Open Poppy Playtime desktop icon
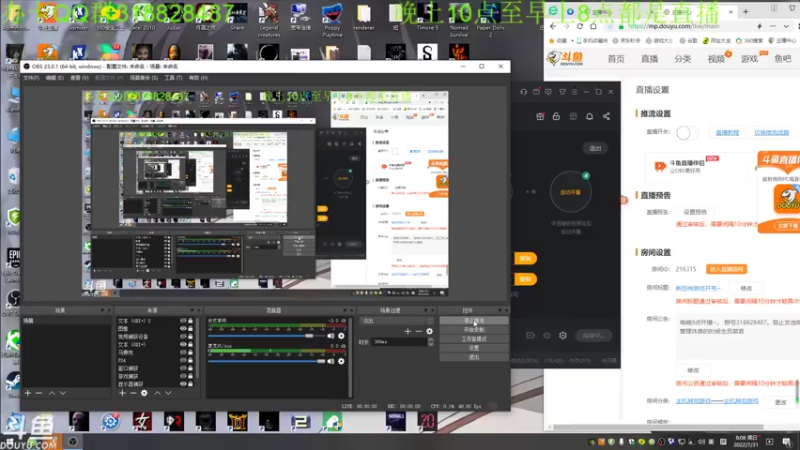800x450 pixels. 332,20
